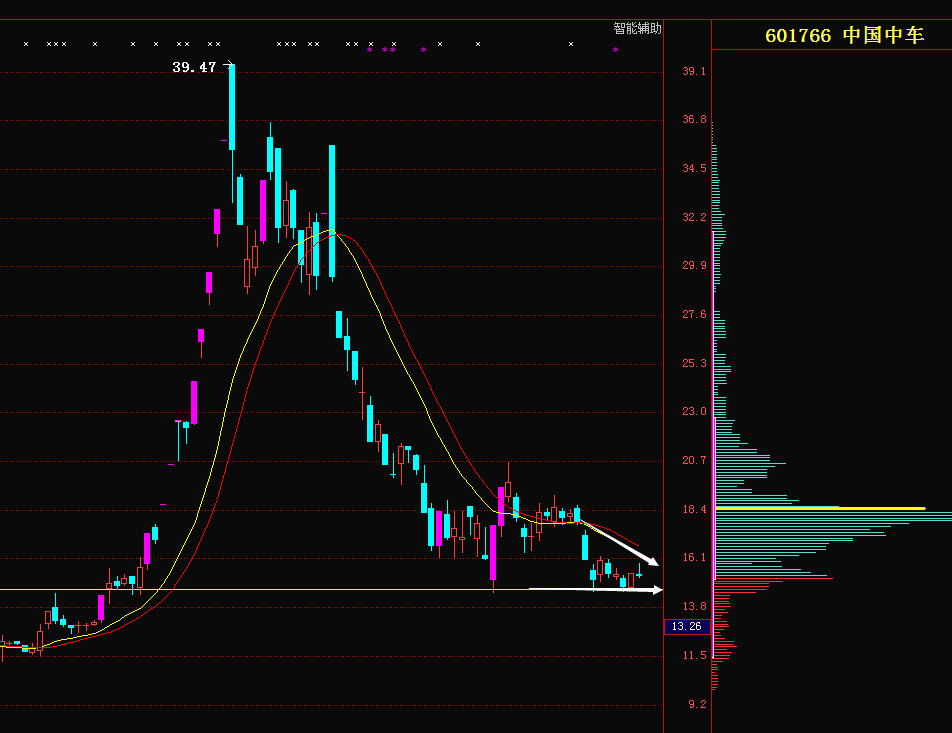
Task: Click the 601766 中国中车 stock title
Action: (x=844, y=36)
